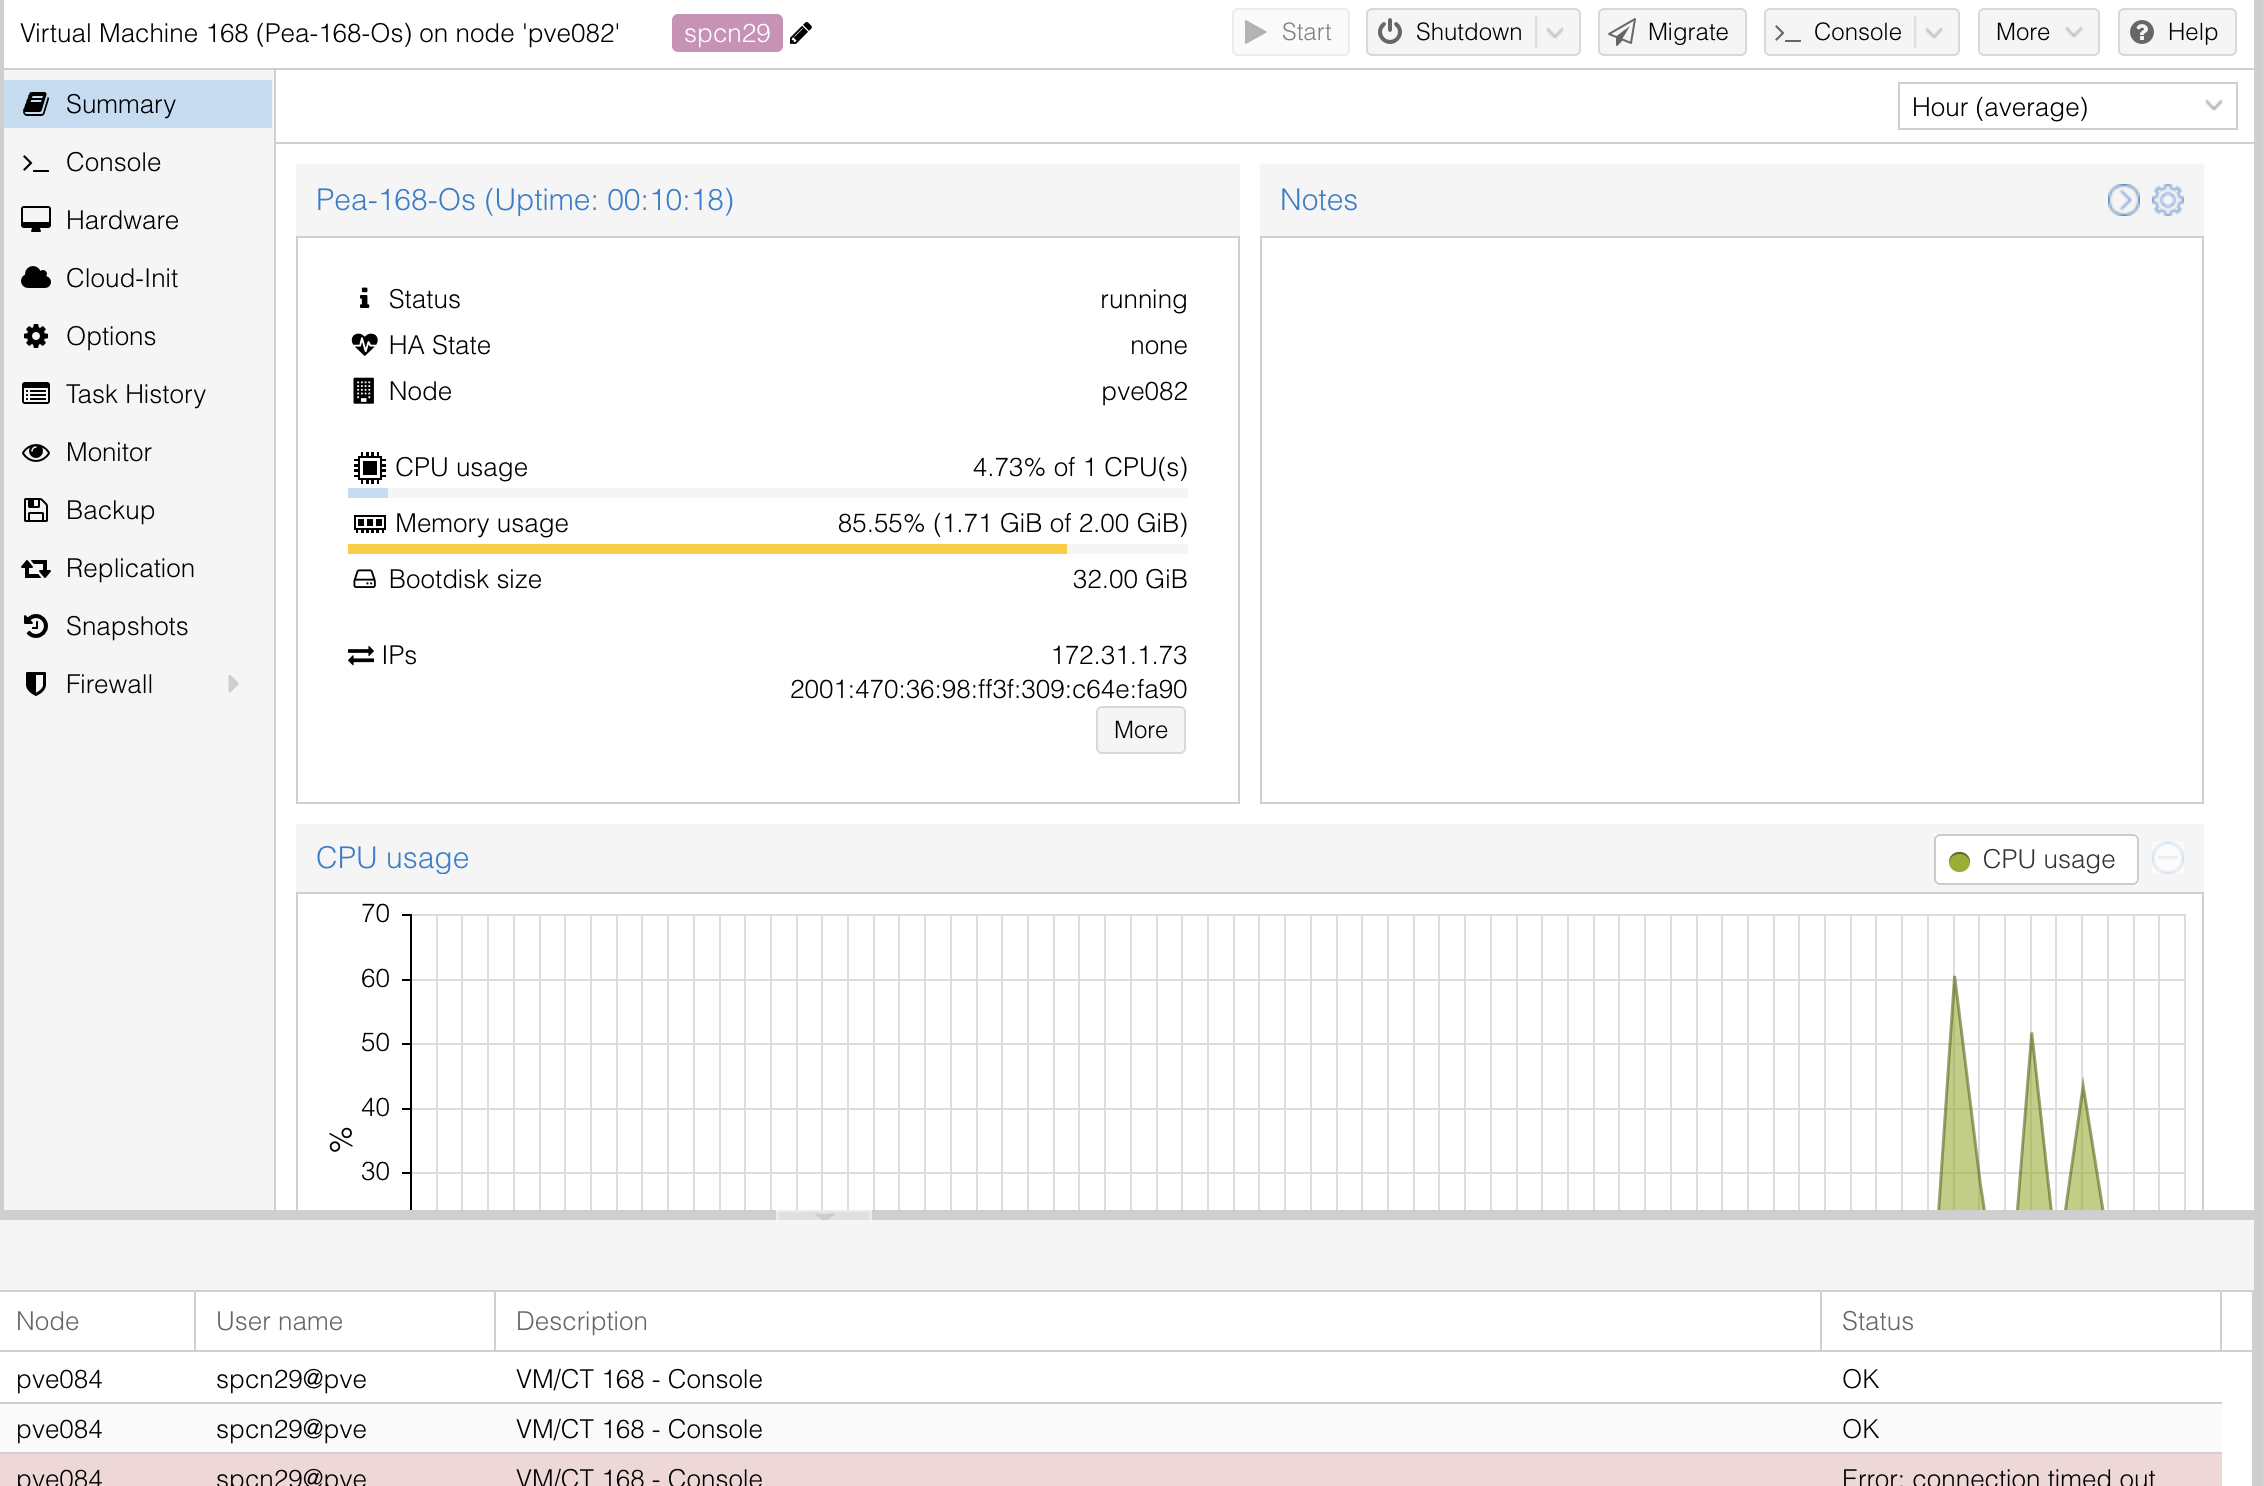Viewport: 2264px width, 1486px height.
Task: Open the Shutdown options dropdown arrow
Action: coord(1556,32)
